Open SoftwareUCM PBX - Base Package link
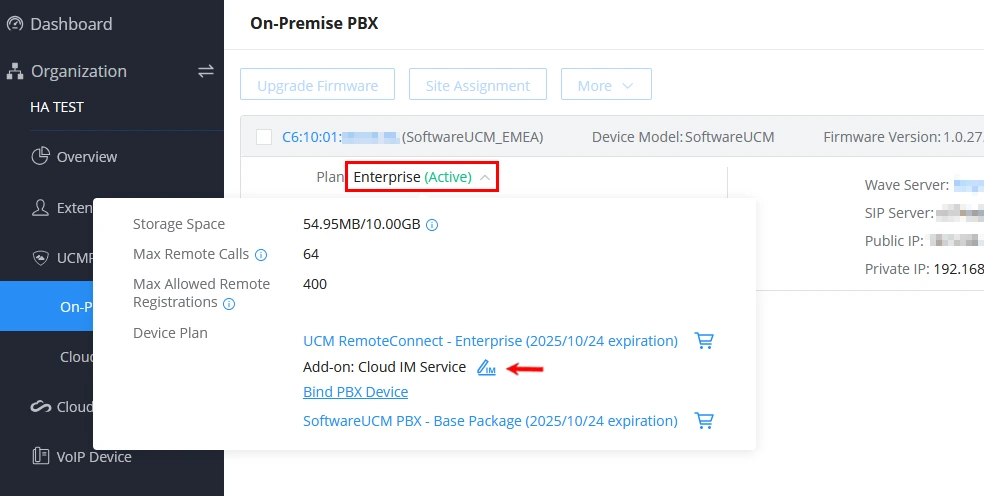Viewport: 984px width, 496px height. 490,421
